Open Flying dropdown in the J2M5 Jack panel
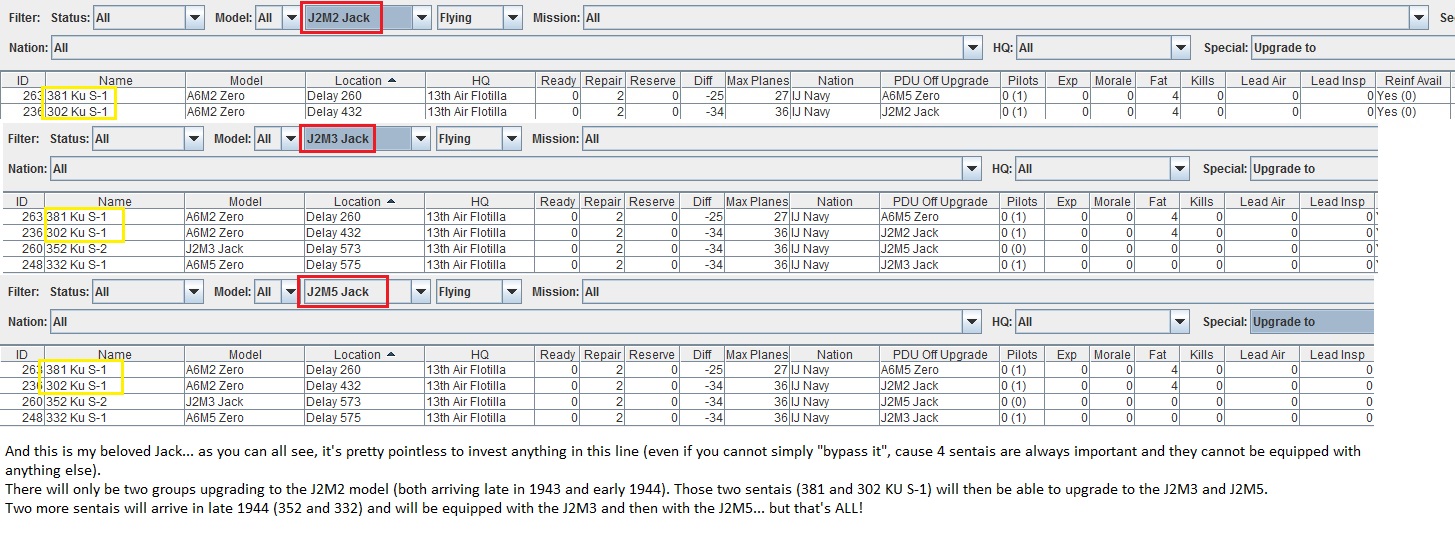Viewport: 1455px width, 541px height. (x=480, y=292)
